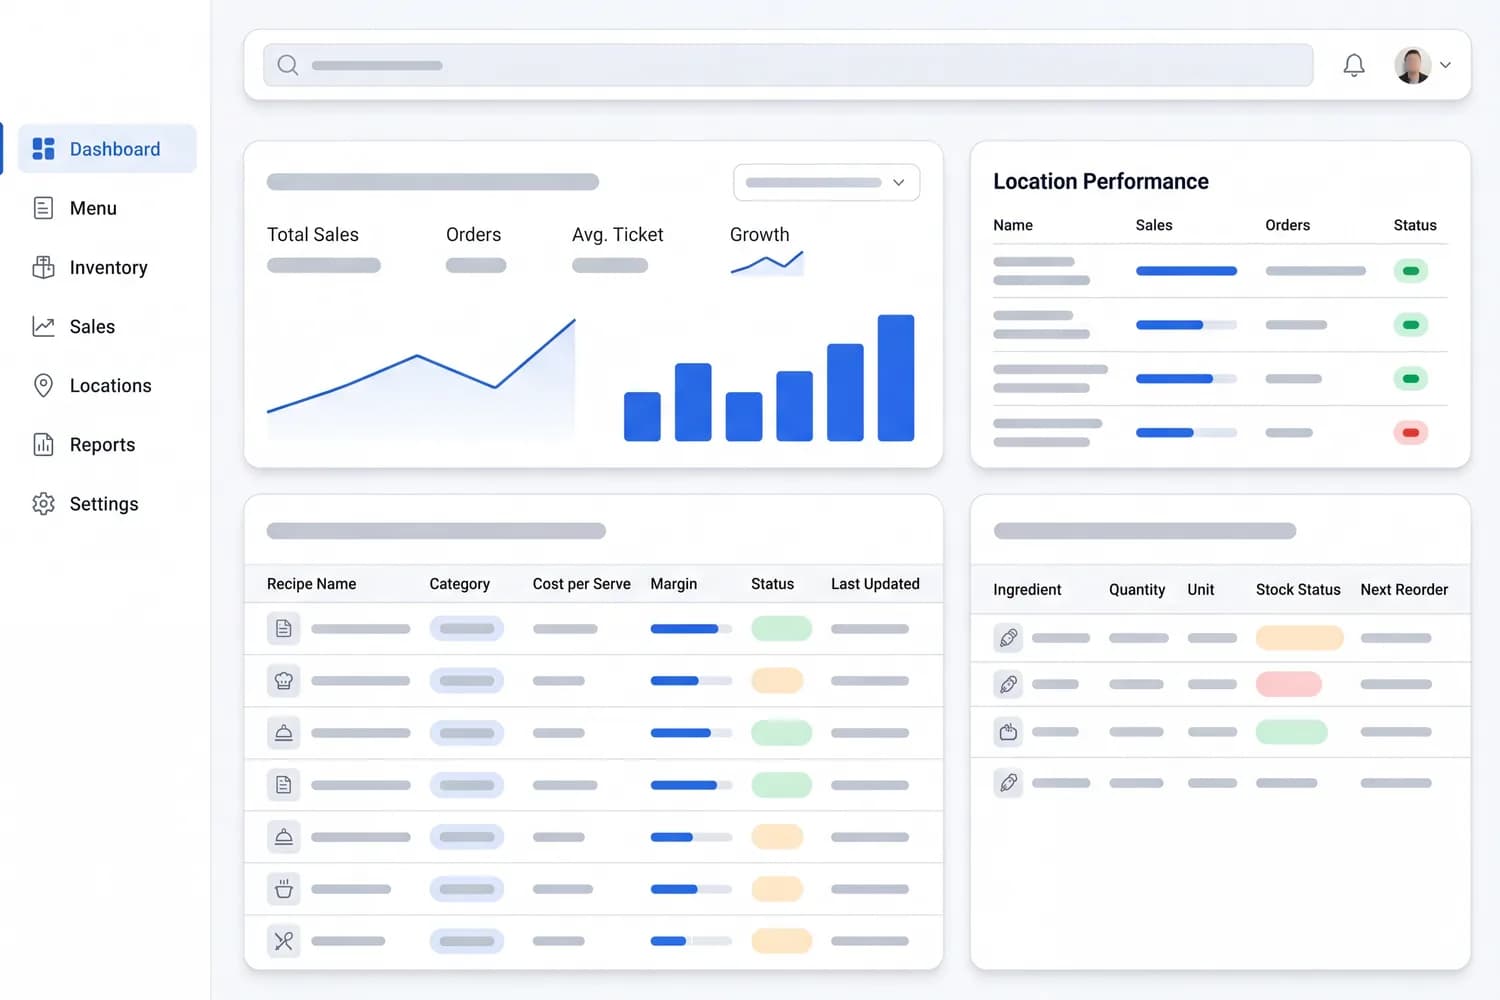The height and width of the screenshot is (1000, 1500).
Task: Click the recipe table Status header
Action: tap(772, 584)
